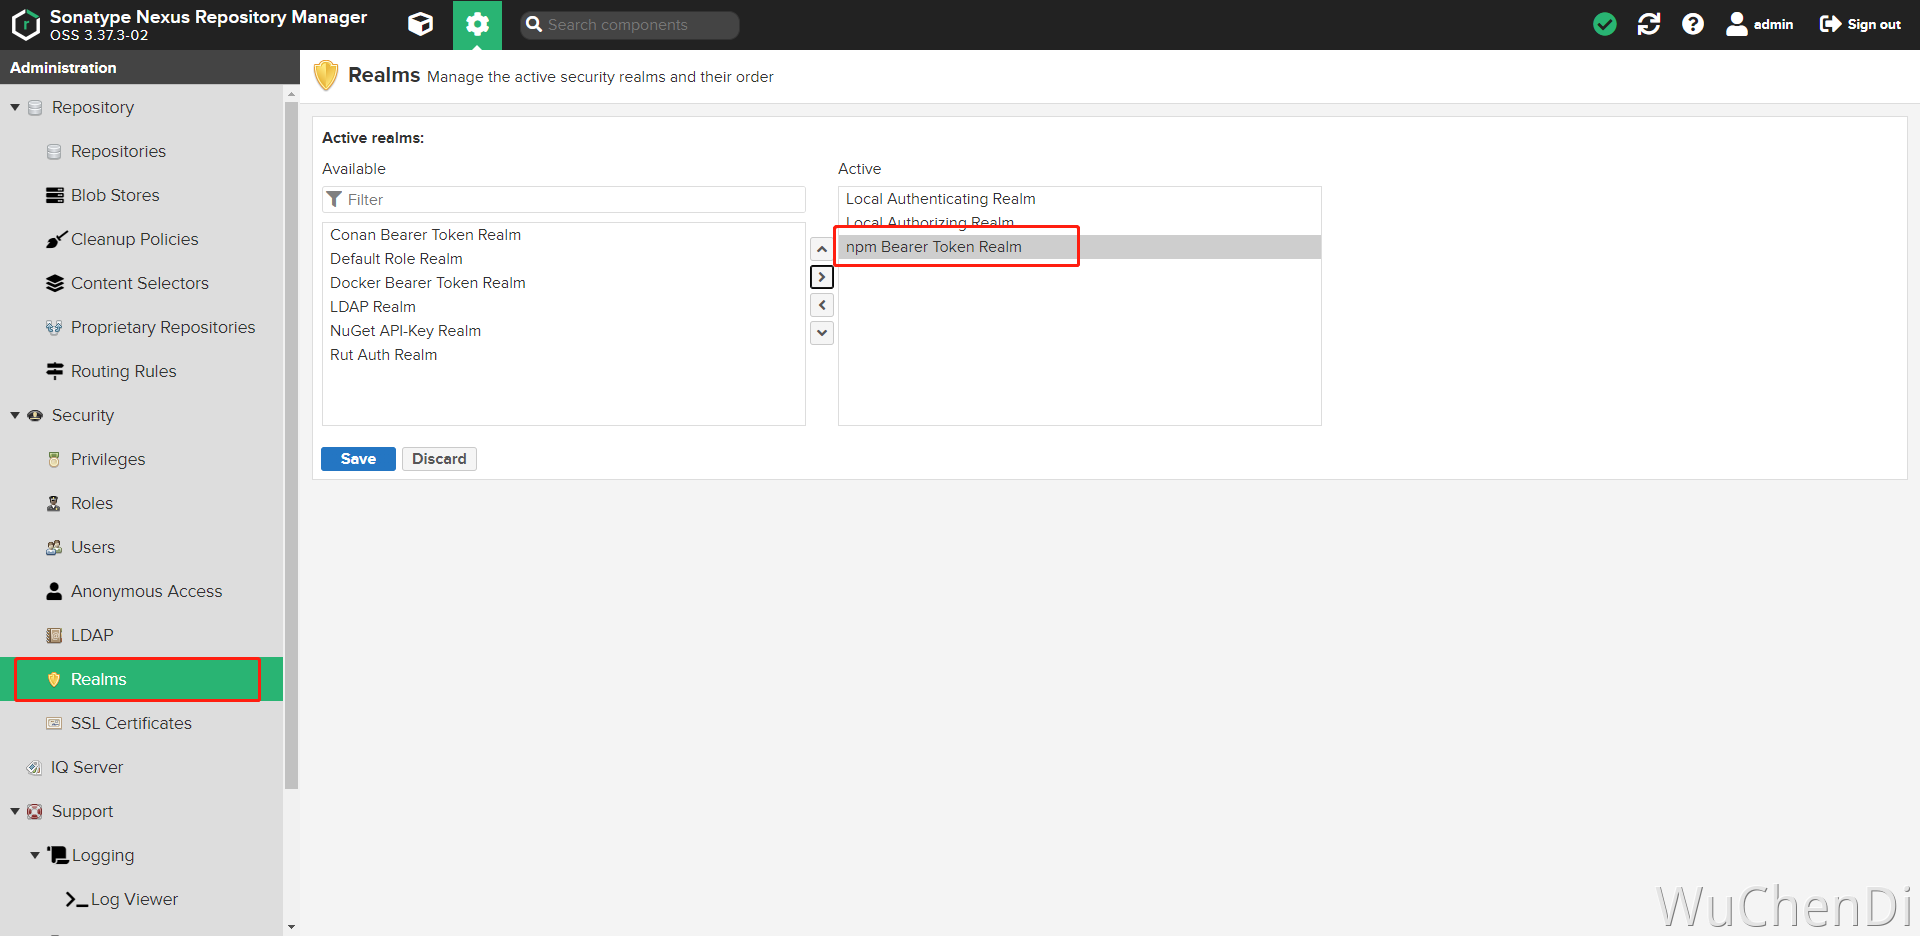Select Rut Auth Realm
1920x936 pixels.
click(564, 355)
